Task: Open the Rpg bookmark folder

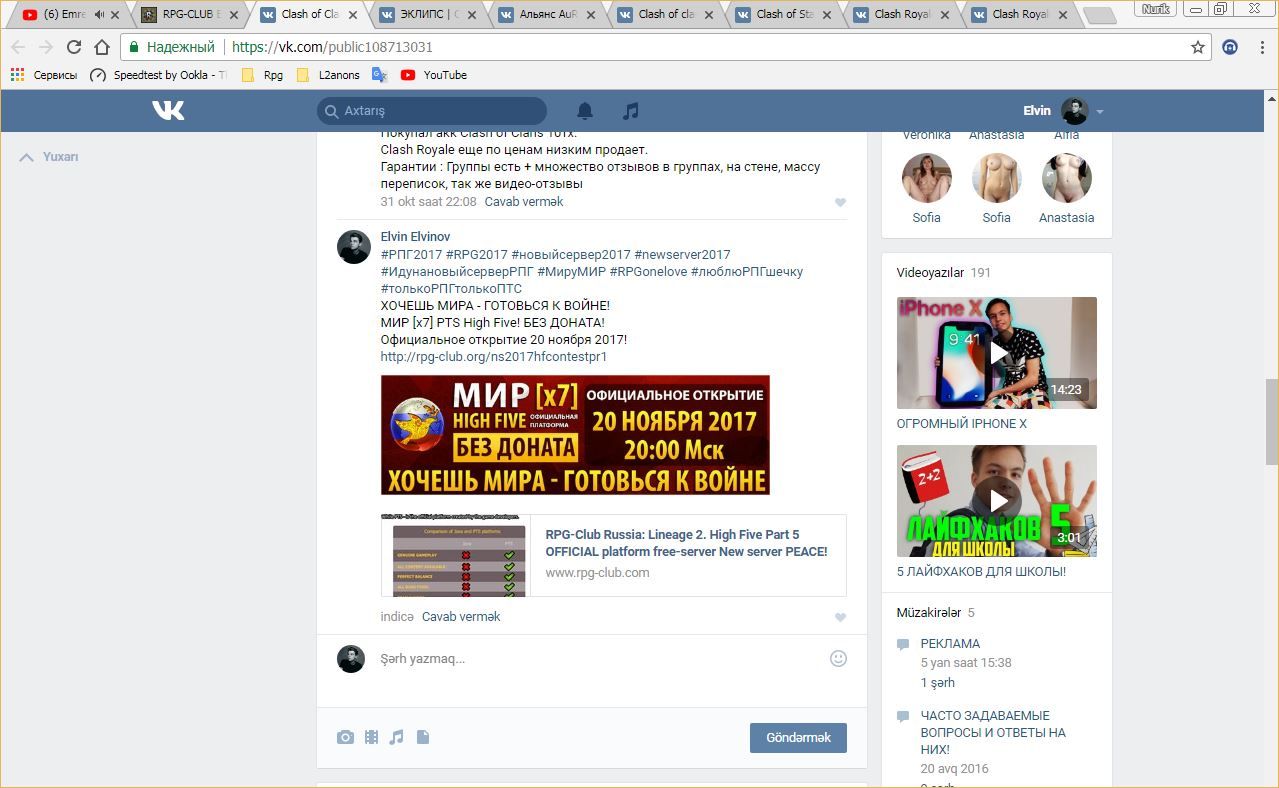Action: pos(262,75)
